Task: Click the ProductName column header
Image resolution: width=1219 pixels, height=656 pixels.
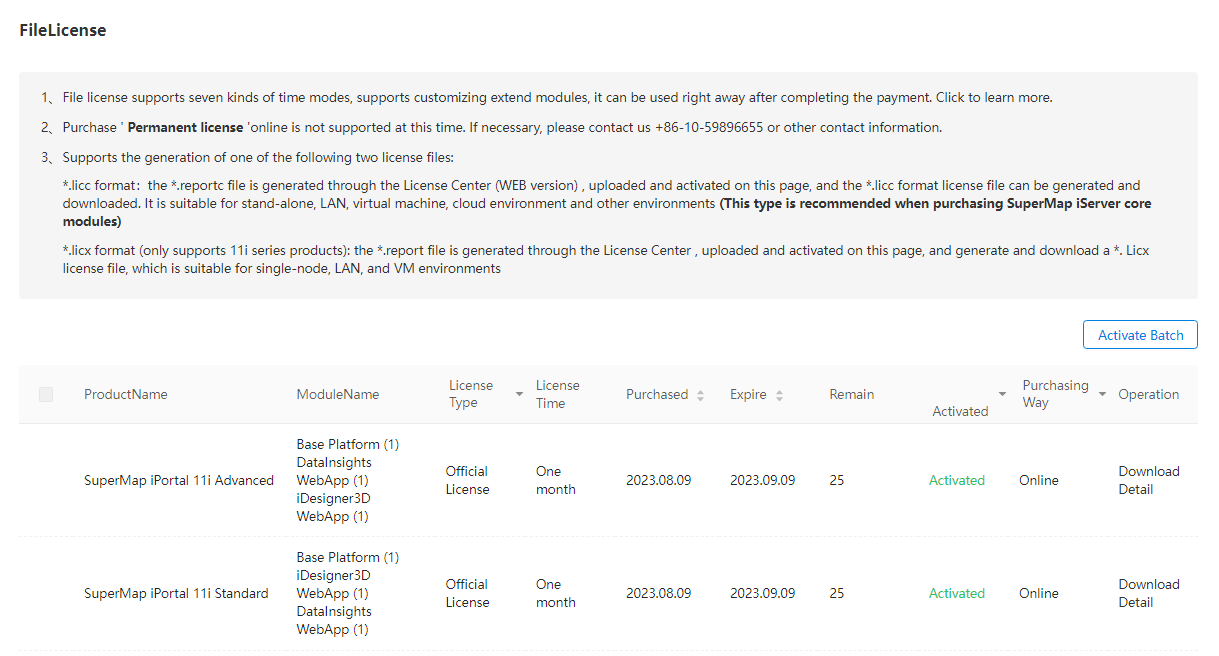Action: 125,394
